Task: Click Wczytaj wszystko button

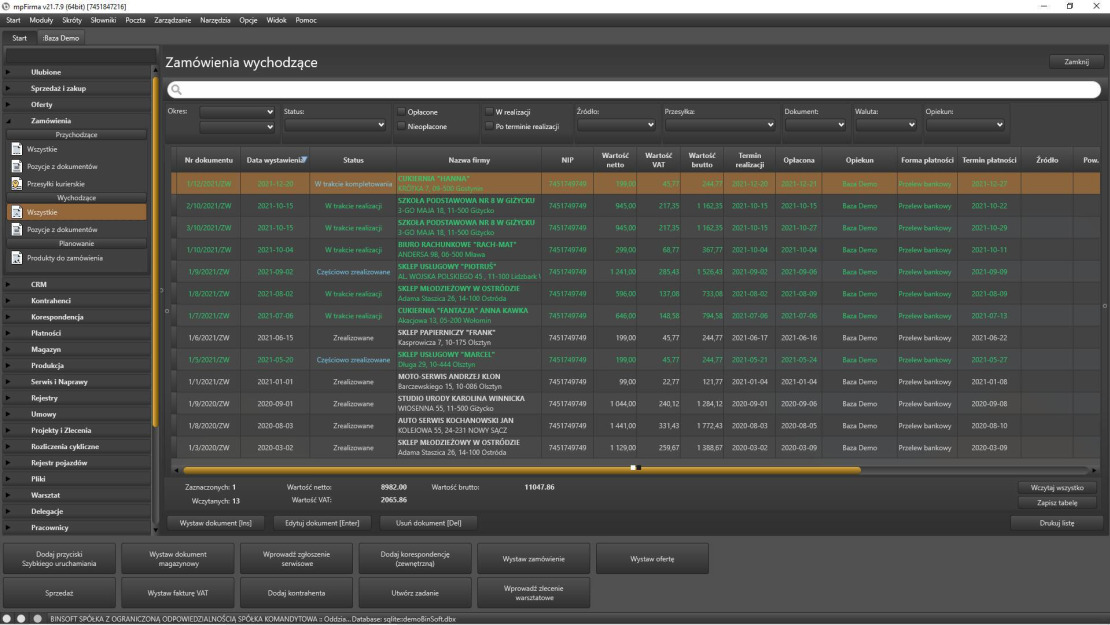Action: click(1057, 488)
